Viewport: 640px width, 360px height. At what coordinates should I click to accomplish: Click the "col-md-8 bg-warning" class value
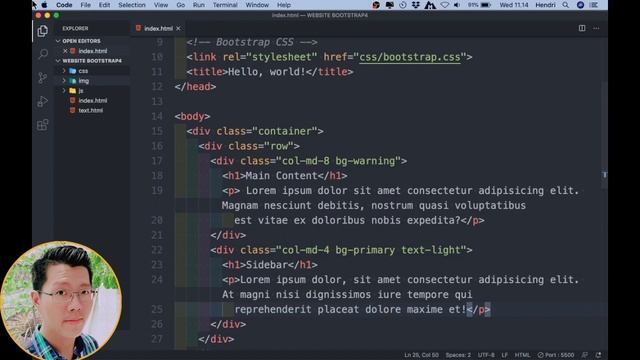pyautogui.click(x=338, y=161)
